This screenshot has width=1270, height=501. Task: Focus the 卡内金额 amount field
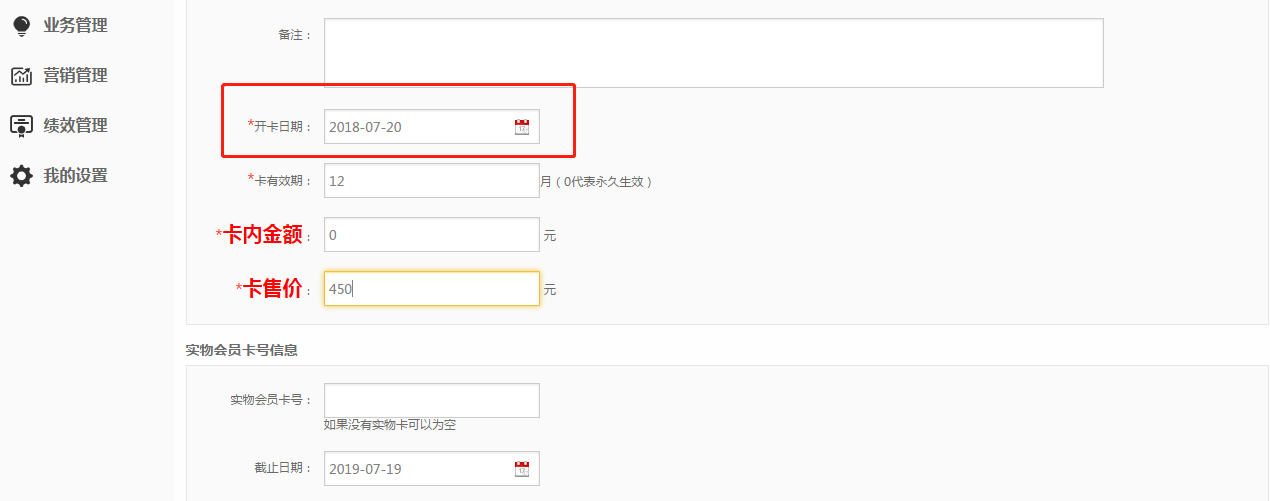click(431, 235)
